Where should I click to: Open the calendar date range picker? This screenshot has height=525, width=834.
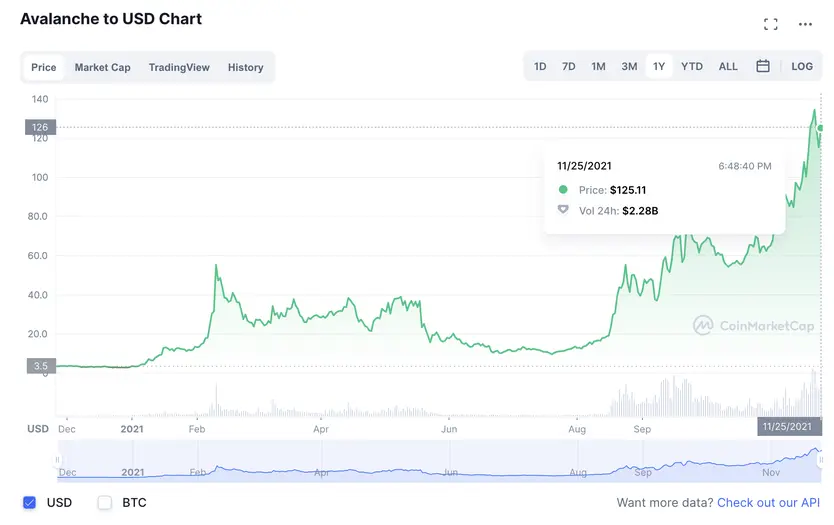click(763, 67)
